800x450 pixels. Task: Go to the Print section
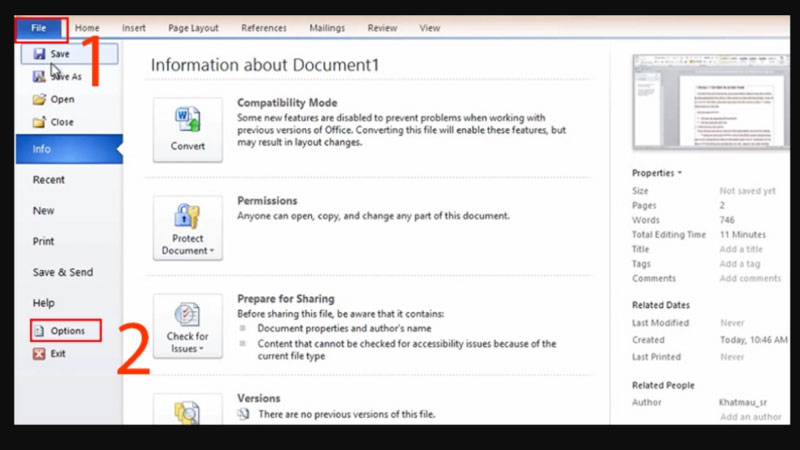(x=43, y=241)
